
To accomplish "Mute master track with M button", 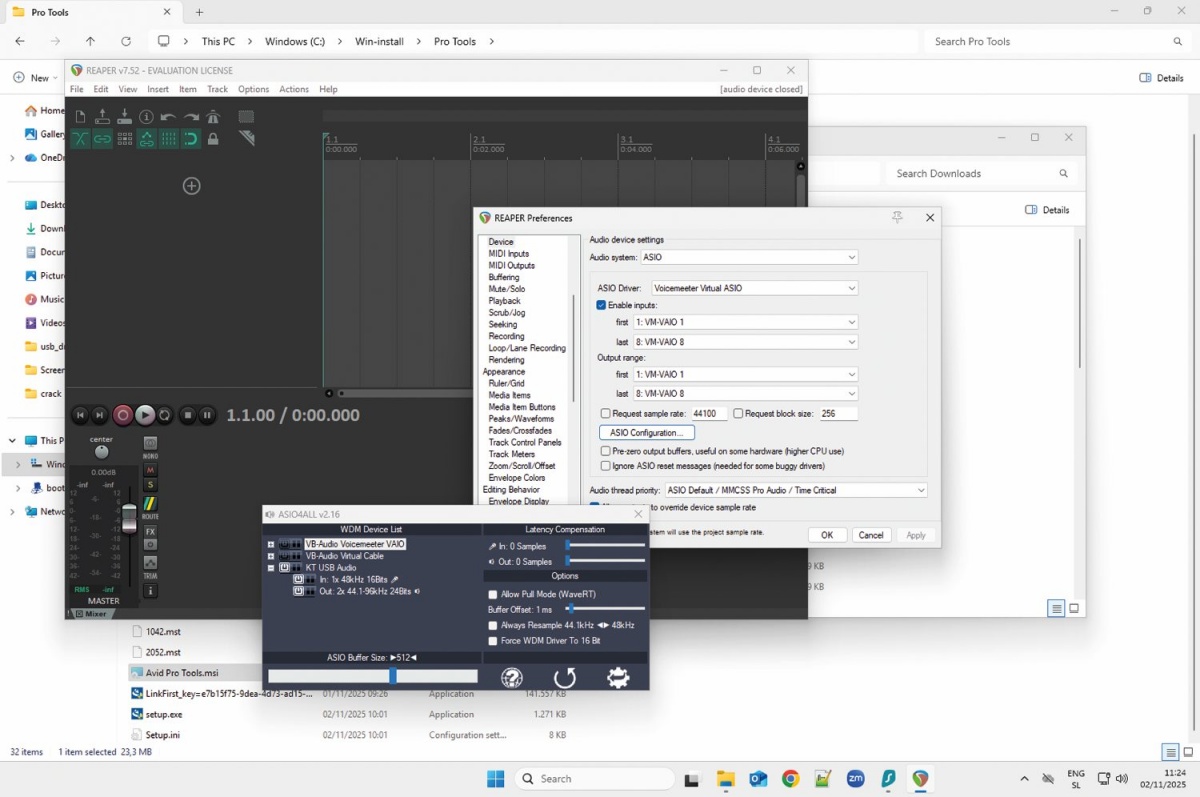I will click(150, 470).
